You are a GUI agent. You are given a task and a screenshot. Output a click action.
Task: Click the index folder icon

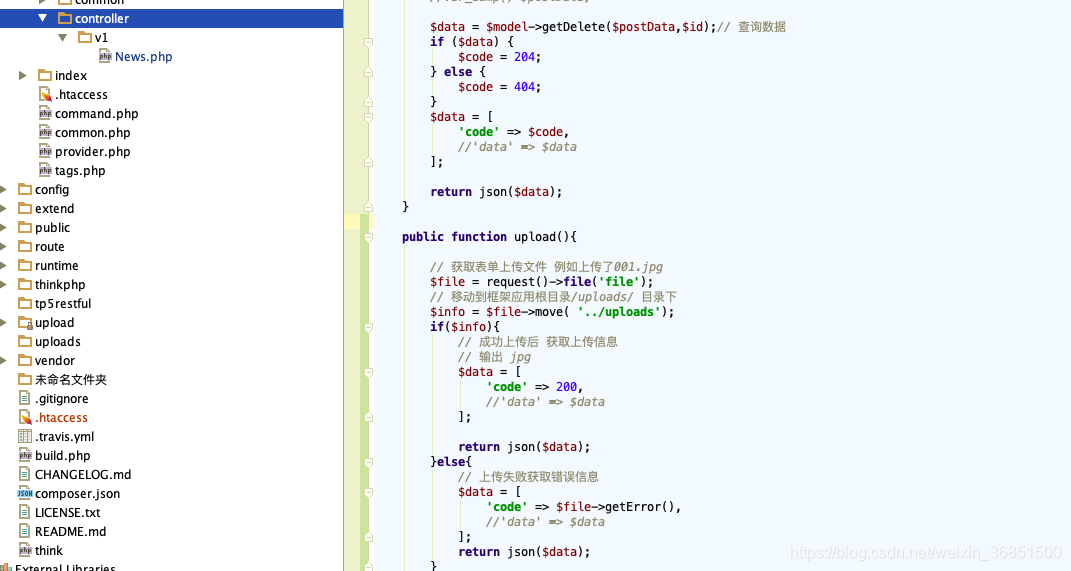45,75
